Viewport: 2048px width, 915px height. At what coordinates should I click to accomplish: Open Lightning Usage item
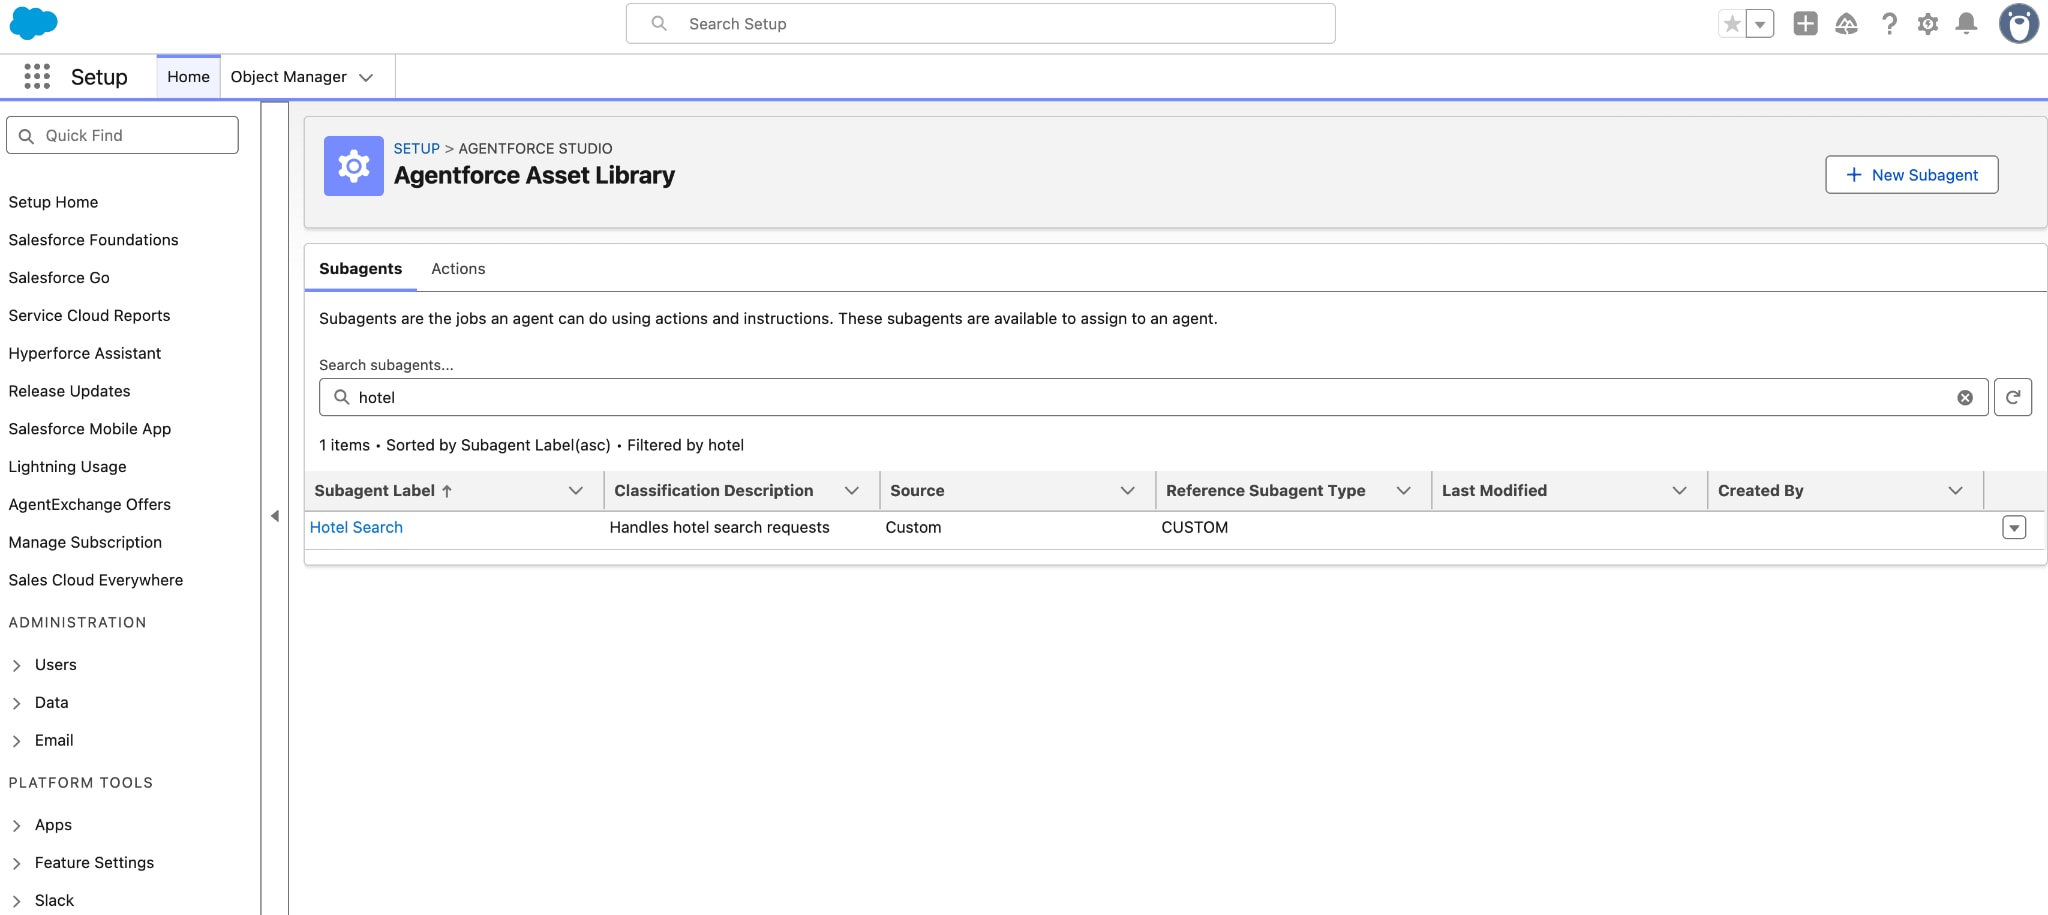click(x=67, y=467)
